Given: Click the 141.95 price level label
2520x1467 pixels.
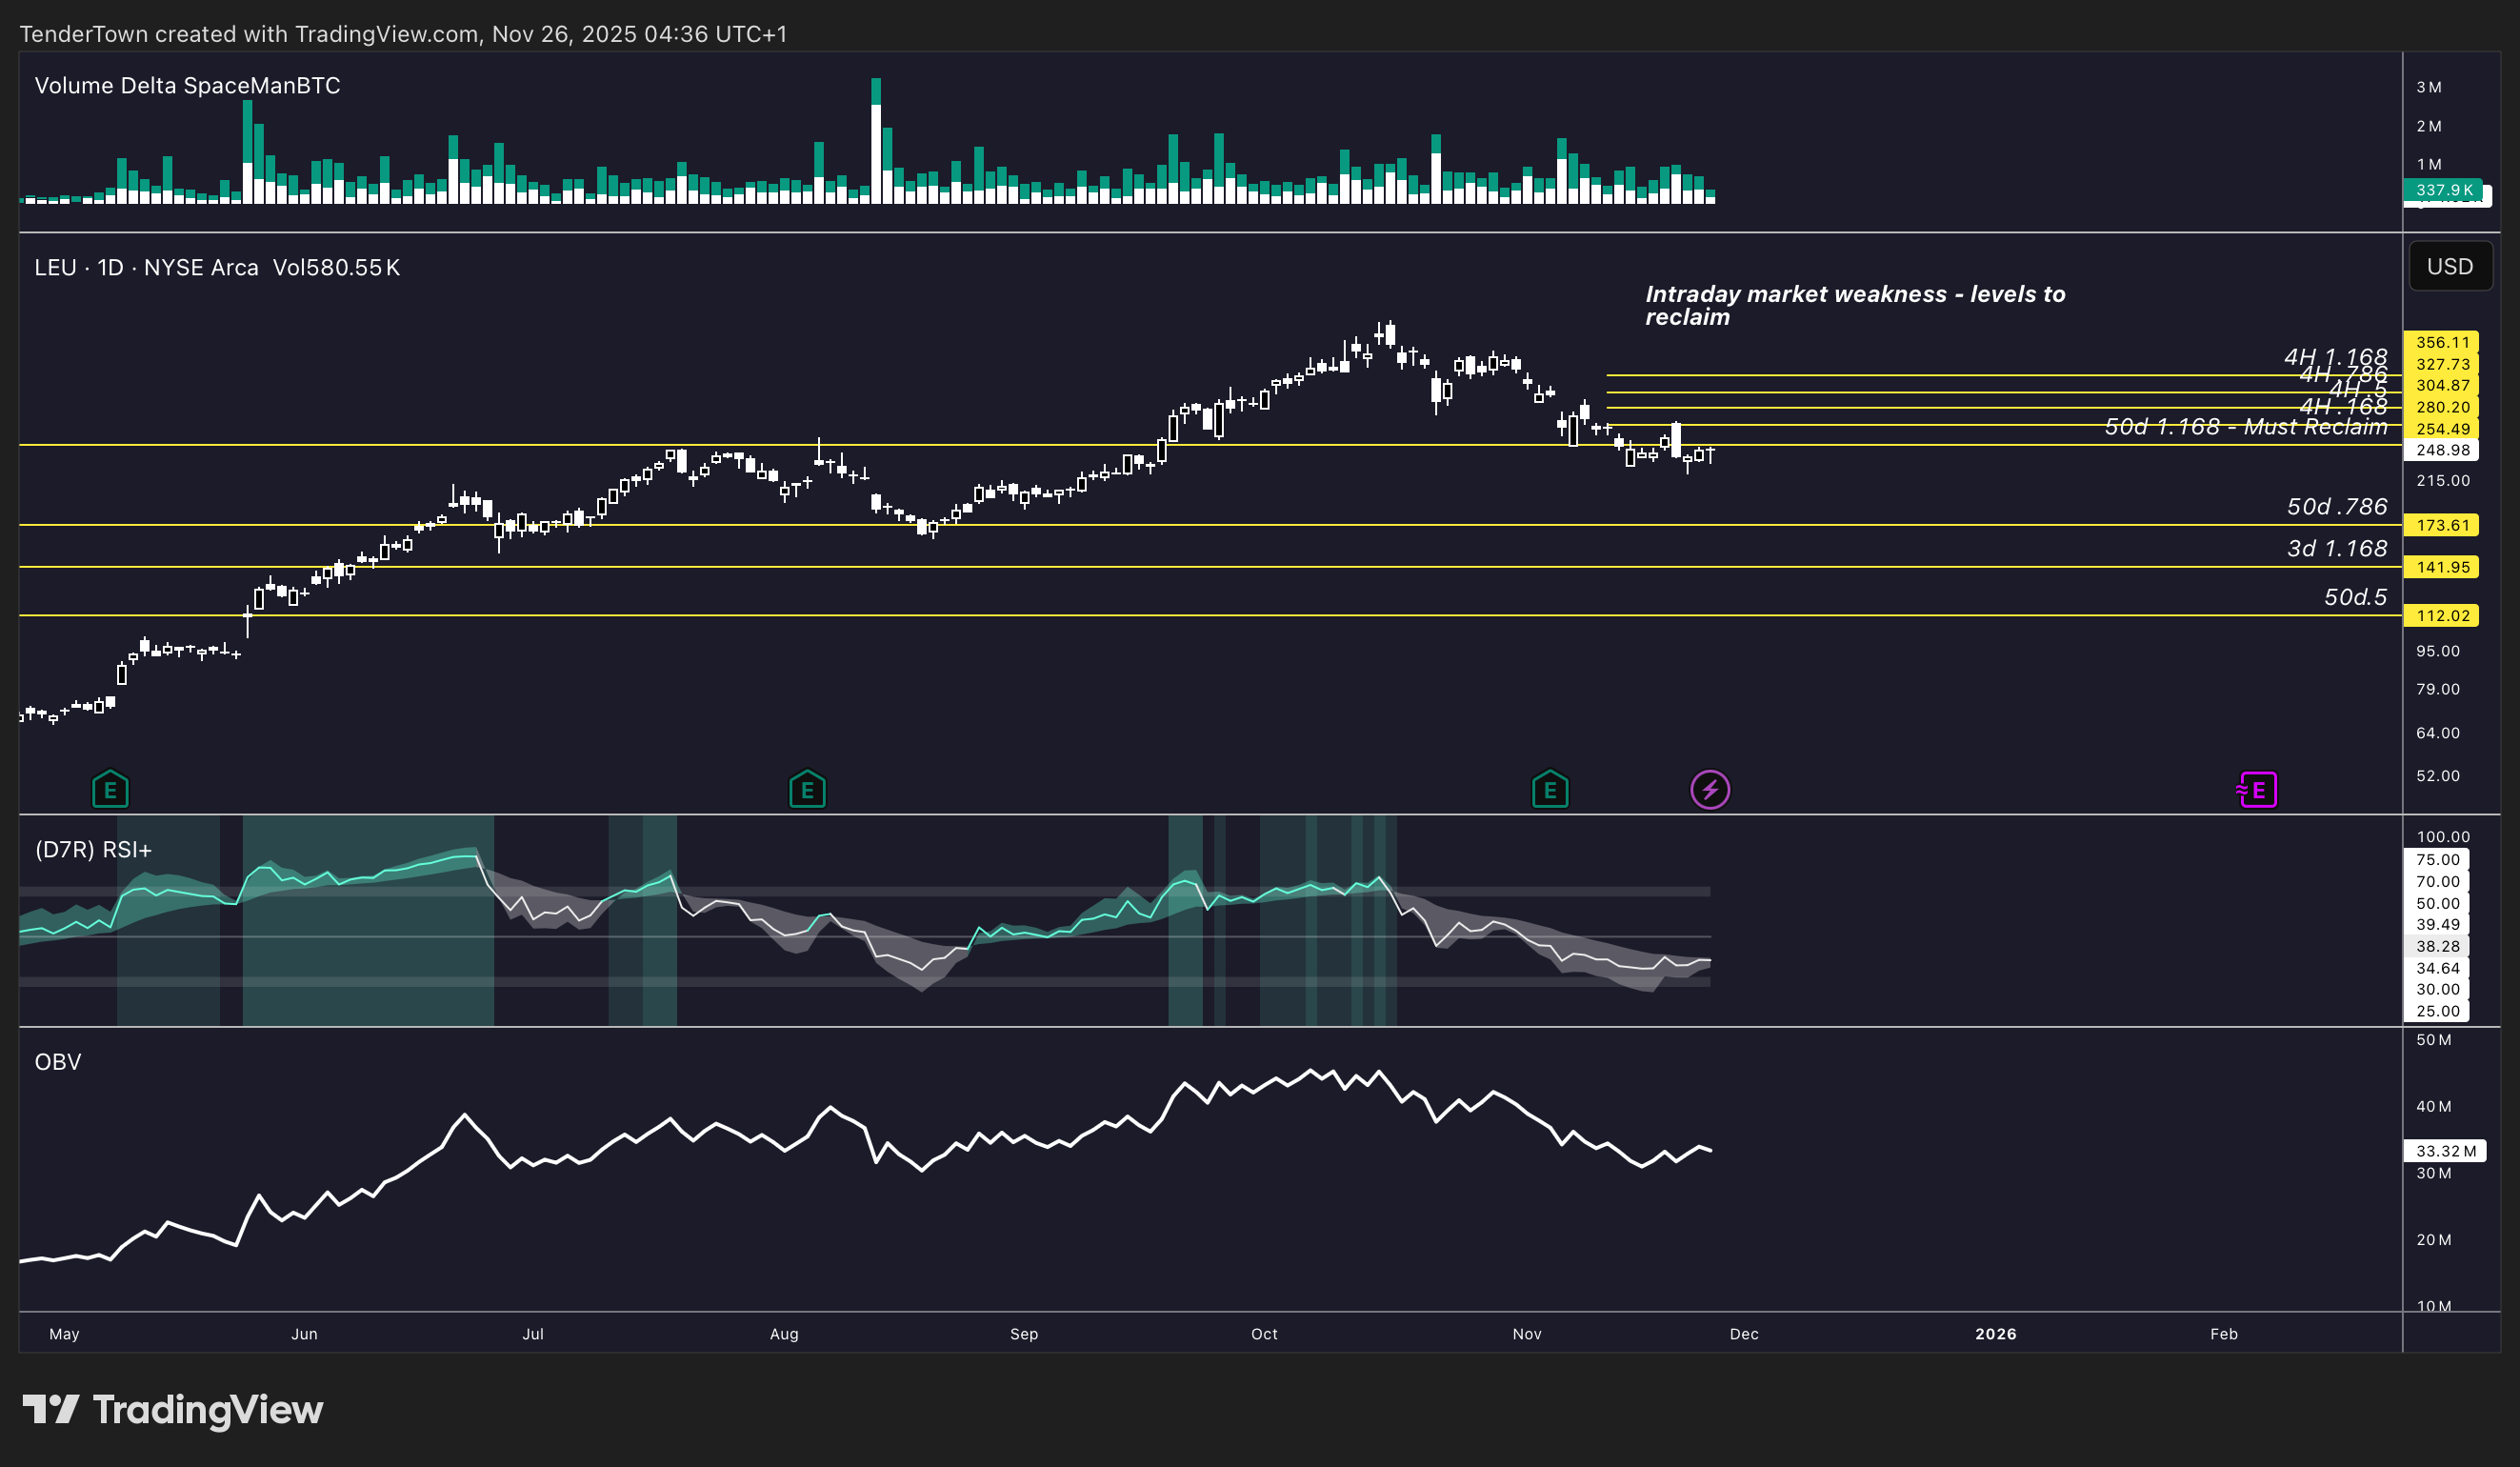Looking at the screenshot, I should click(x=2441, y=567).
